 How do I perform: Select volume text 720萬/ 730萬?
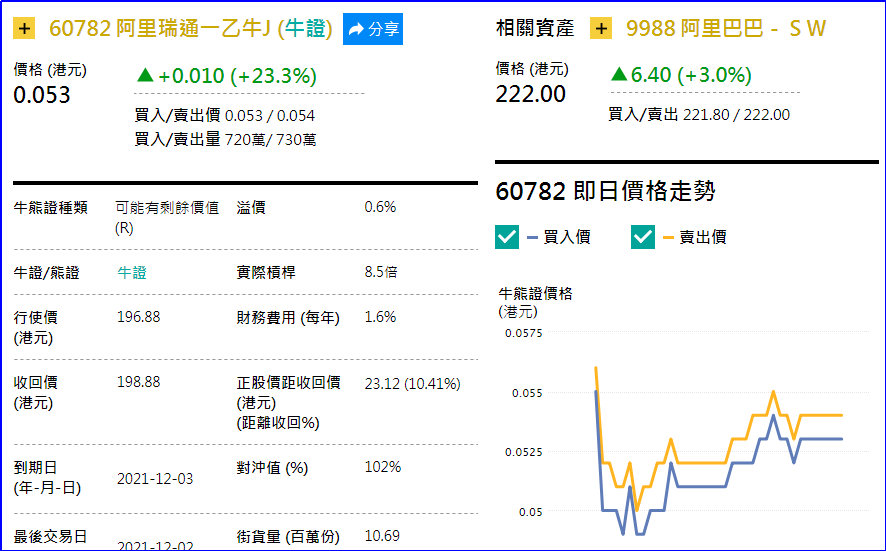tap(270, 140)
